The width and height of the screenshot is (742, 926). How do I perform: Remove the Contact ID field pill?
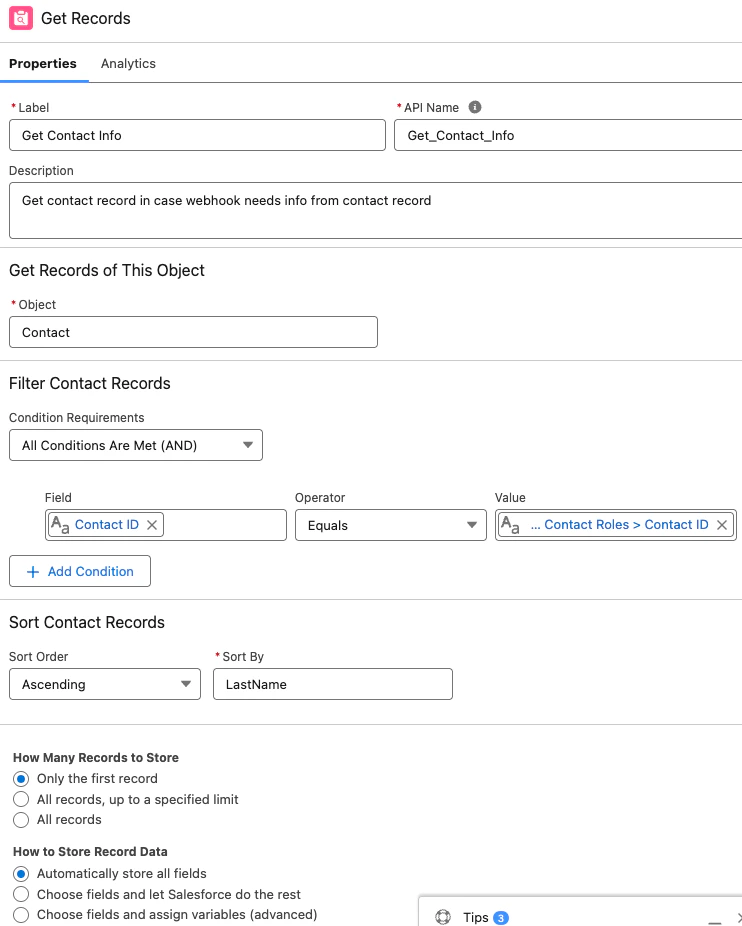pos(152,525)
